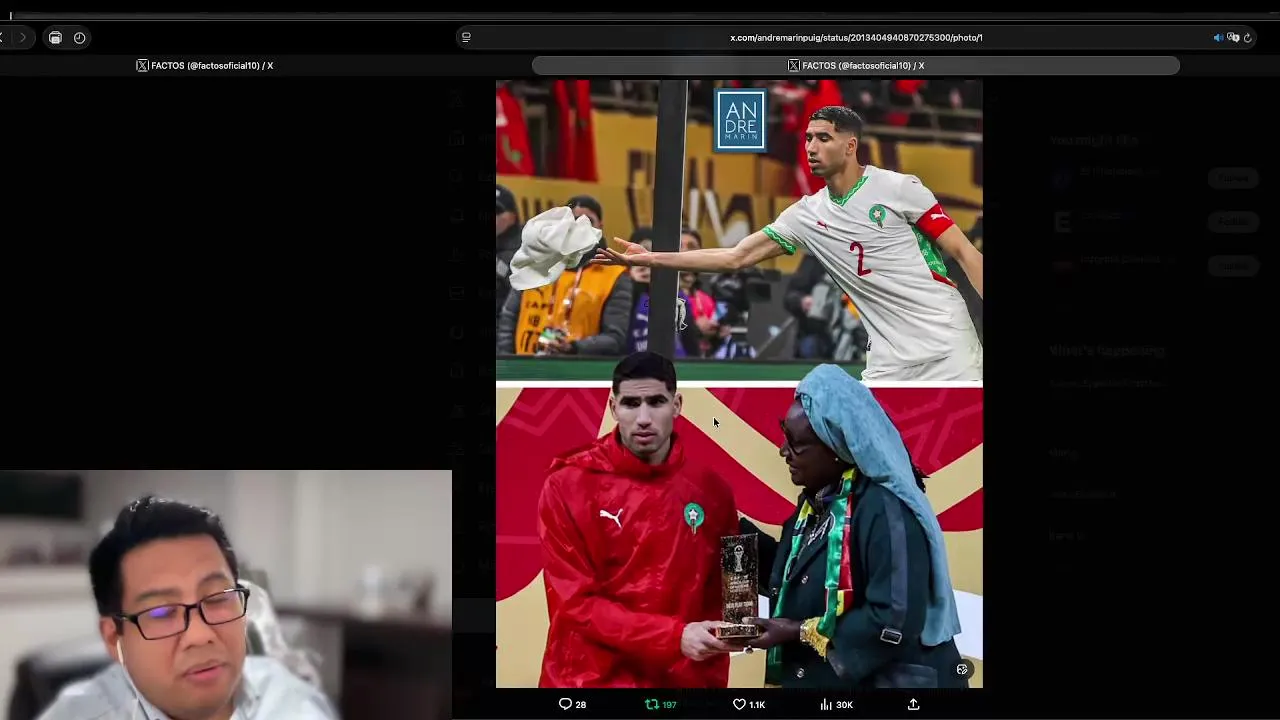Go forward with the browser forward arrow

pyautogui.click(x=22, y=38)
